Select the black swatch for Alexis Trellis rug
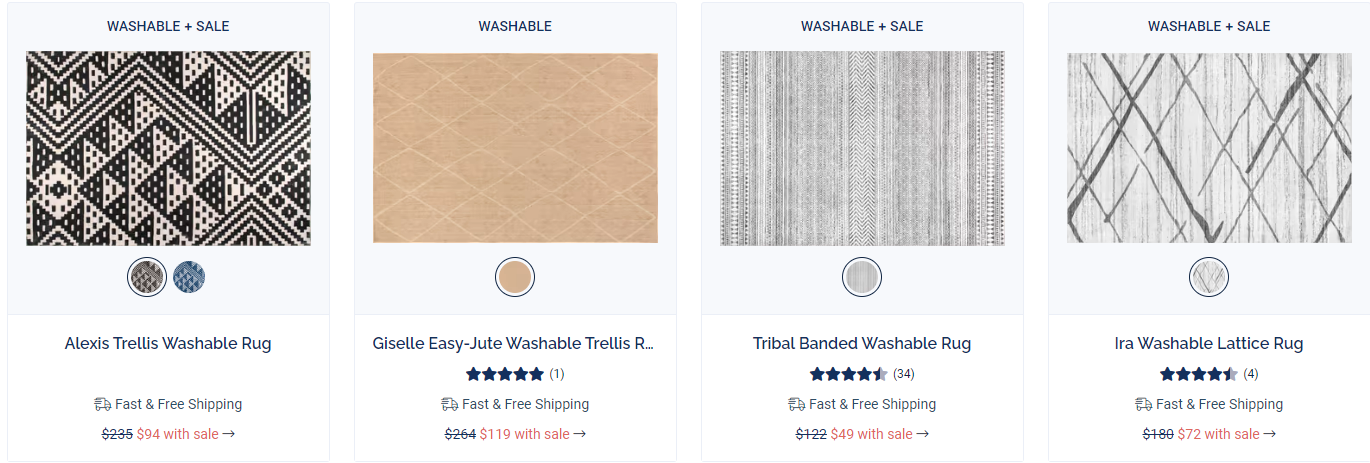Viewport: 1370px width, 463px height. coord(147,277)
